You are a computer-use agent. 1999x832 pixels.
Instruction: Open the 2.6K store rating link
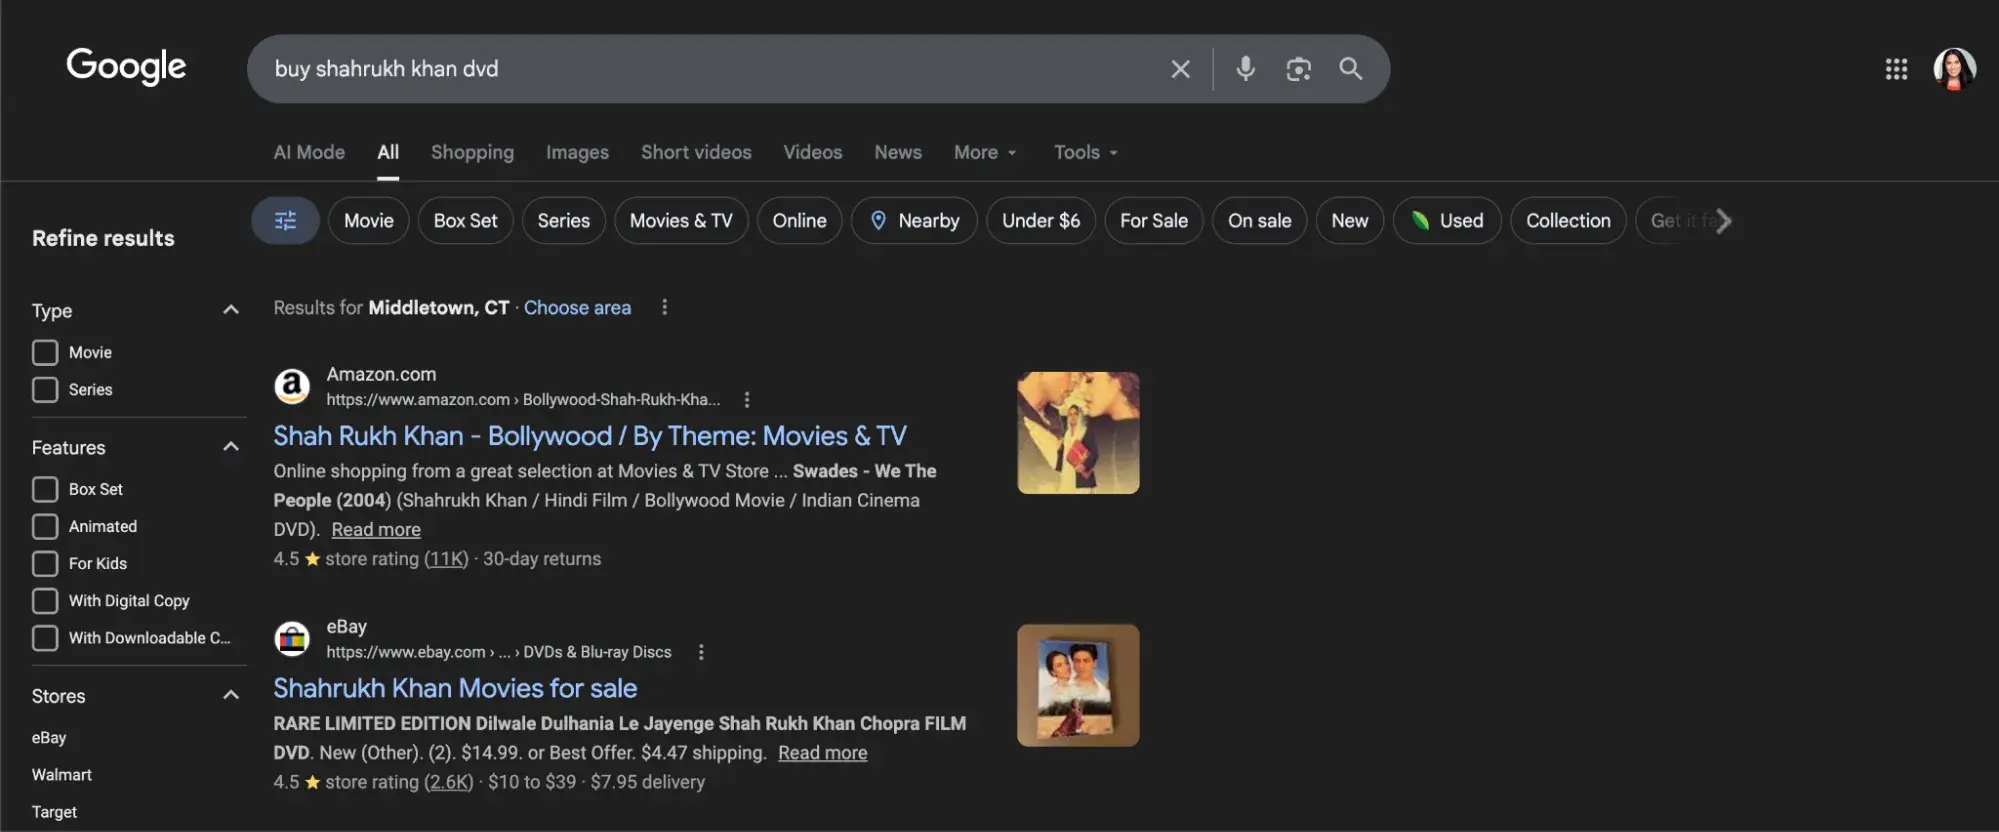click(x=449, y=782)
